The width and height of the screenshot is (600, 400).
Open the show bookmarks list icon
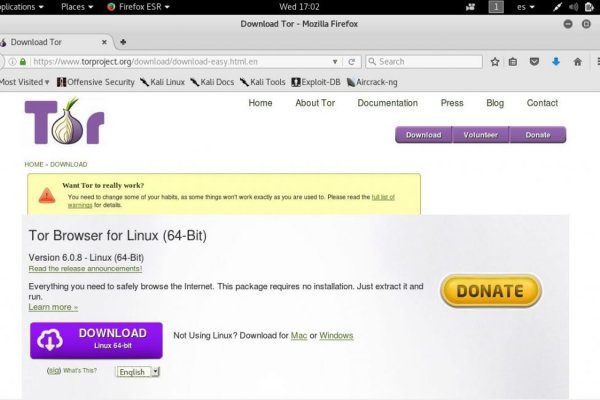pyautogui.click(x=514, y=62)
